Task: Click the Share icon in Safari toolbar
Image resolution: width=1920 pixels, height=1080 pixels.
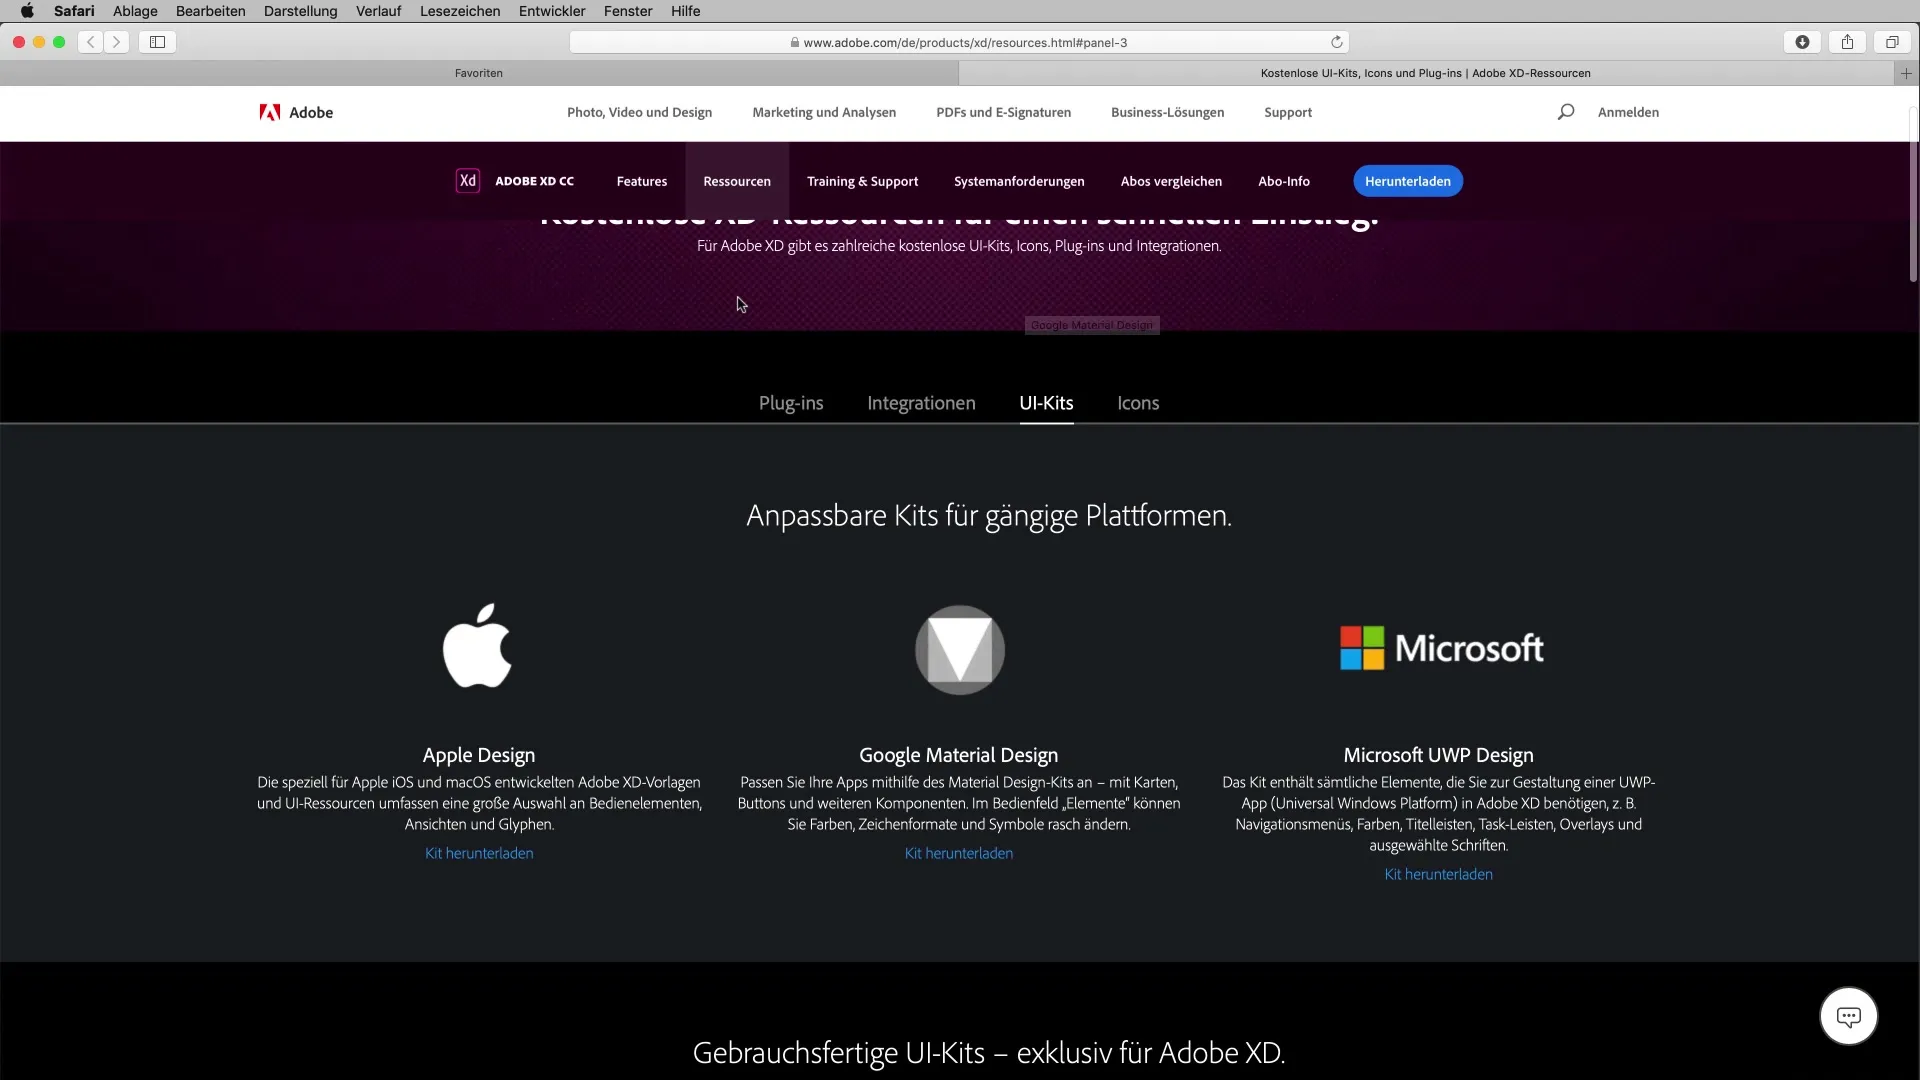Action: [x=1847, y=42]
